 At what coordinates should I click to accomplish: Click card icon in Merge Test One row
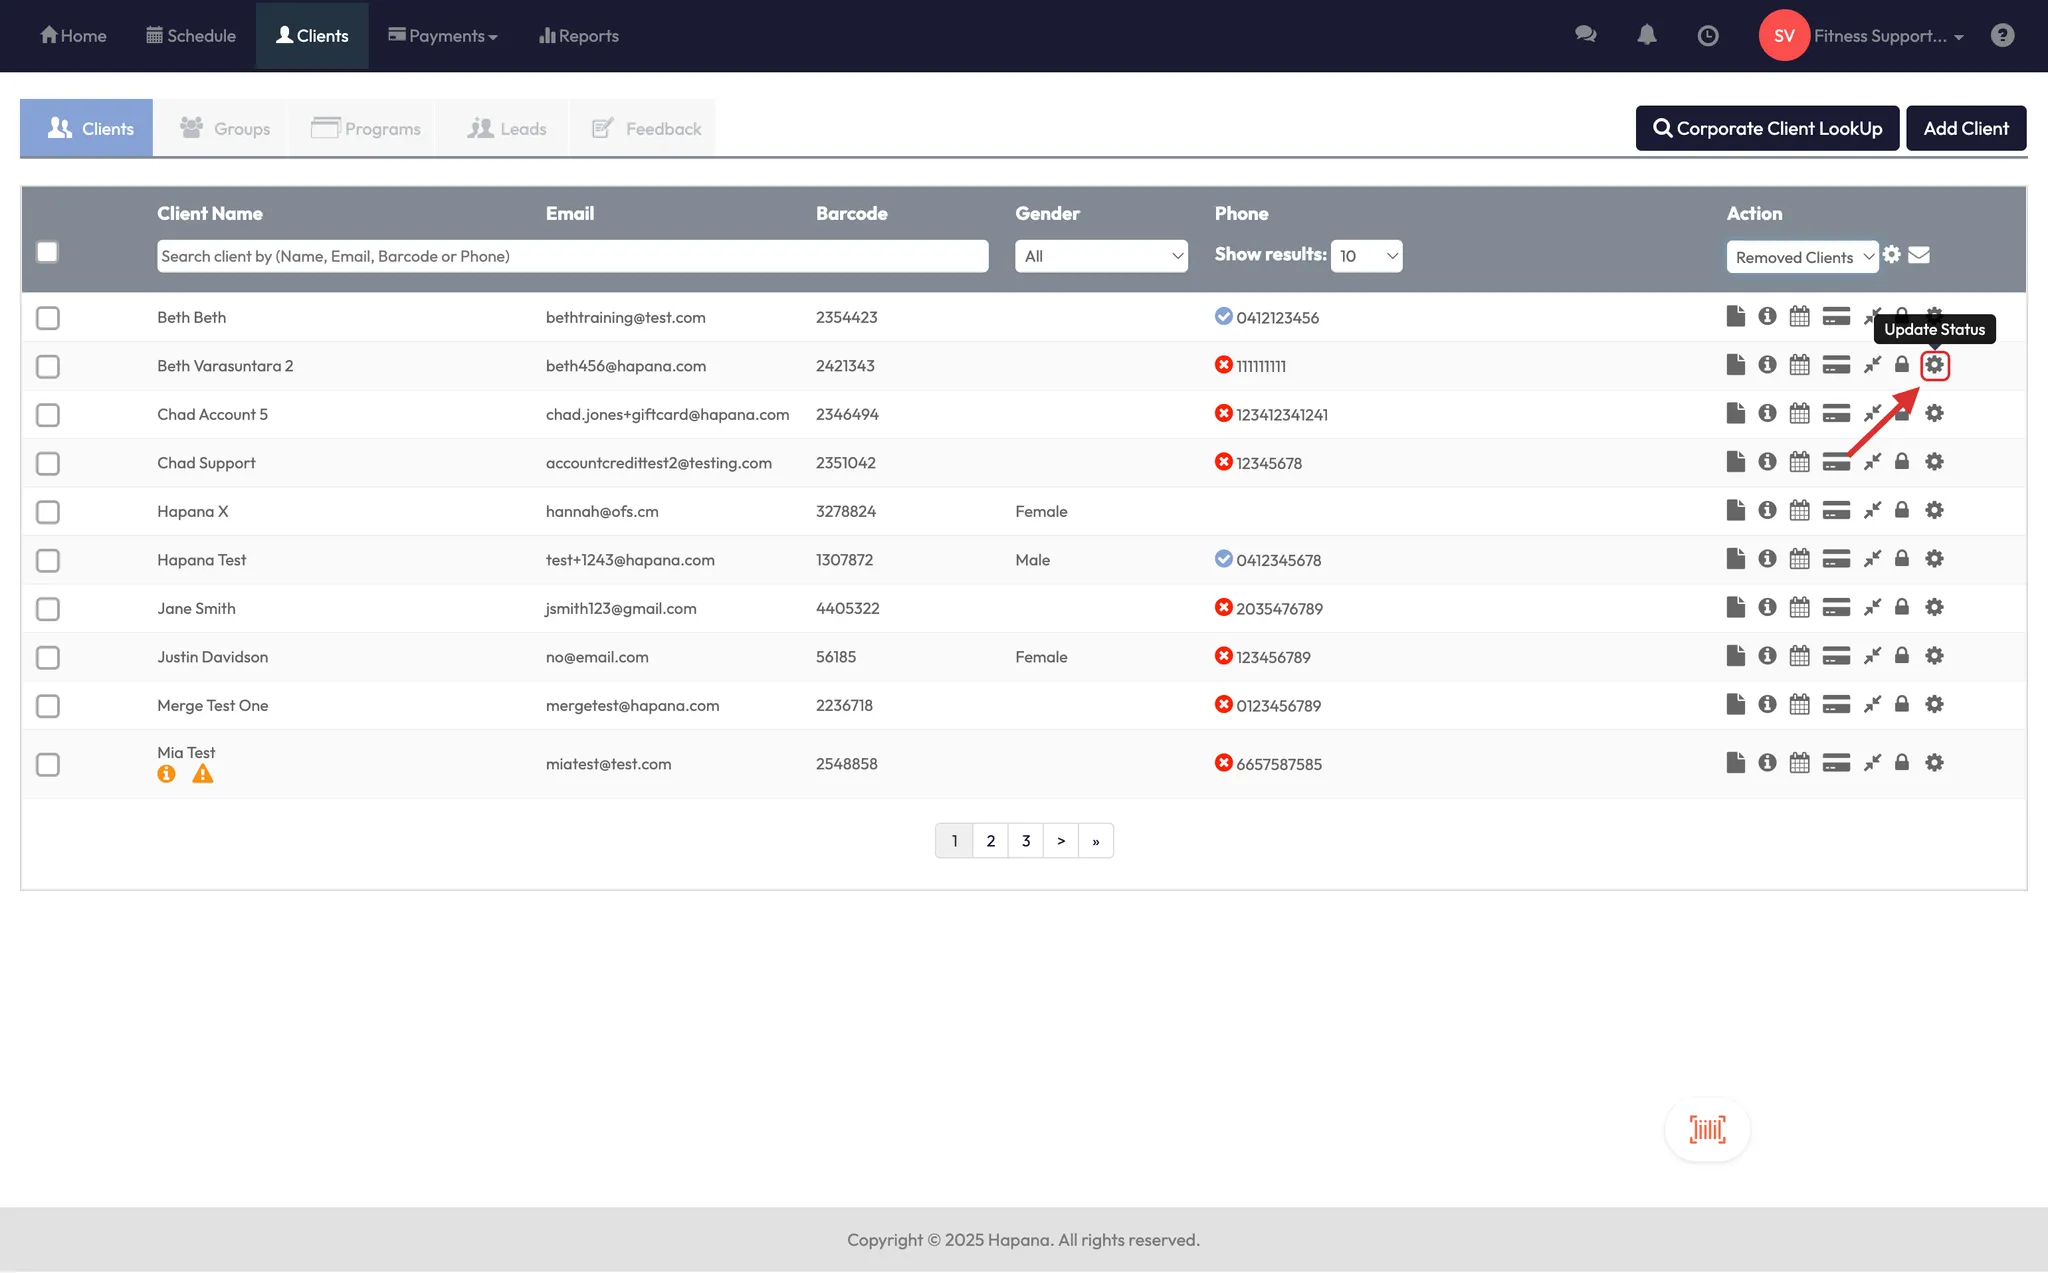coord(1835,705)
